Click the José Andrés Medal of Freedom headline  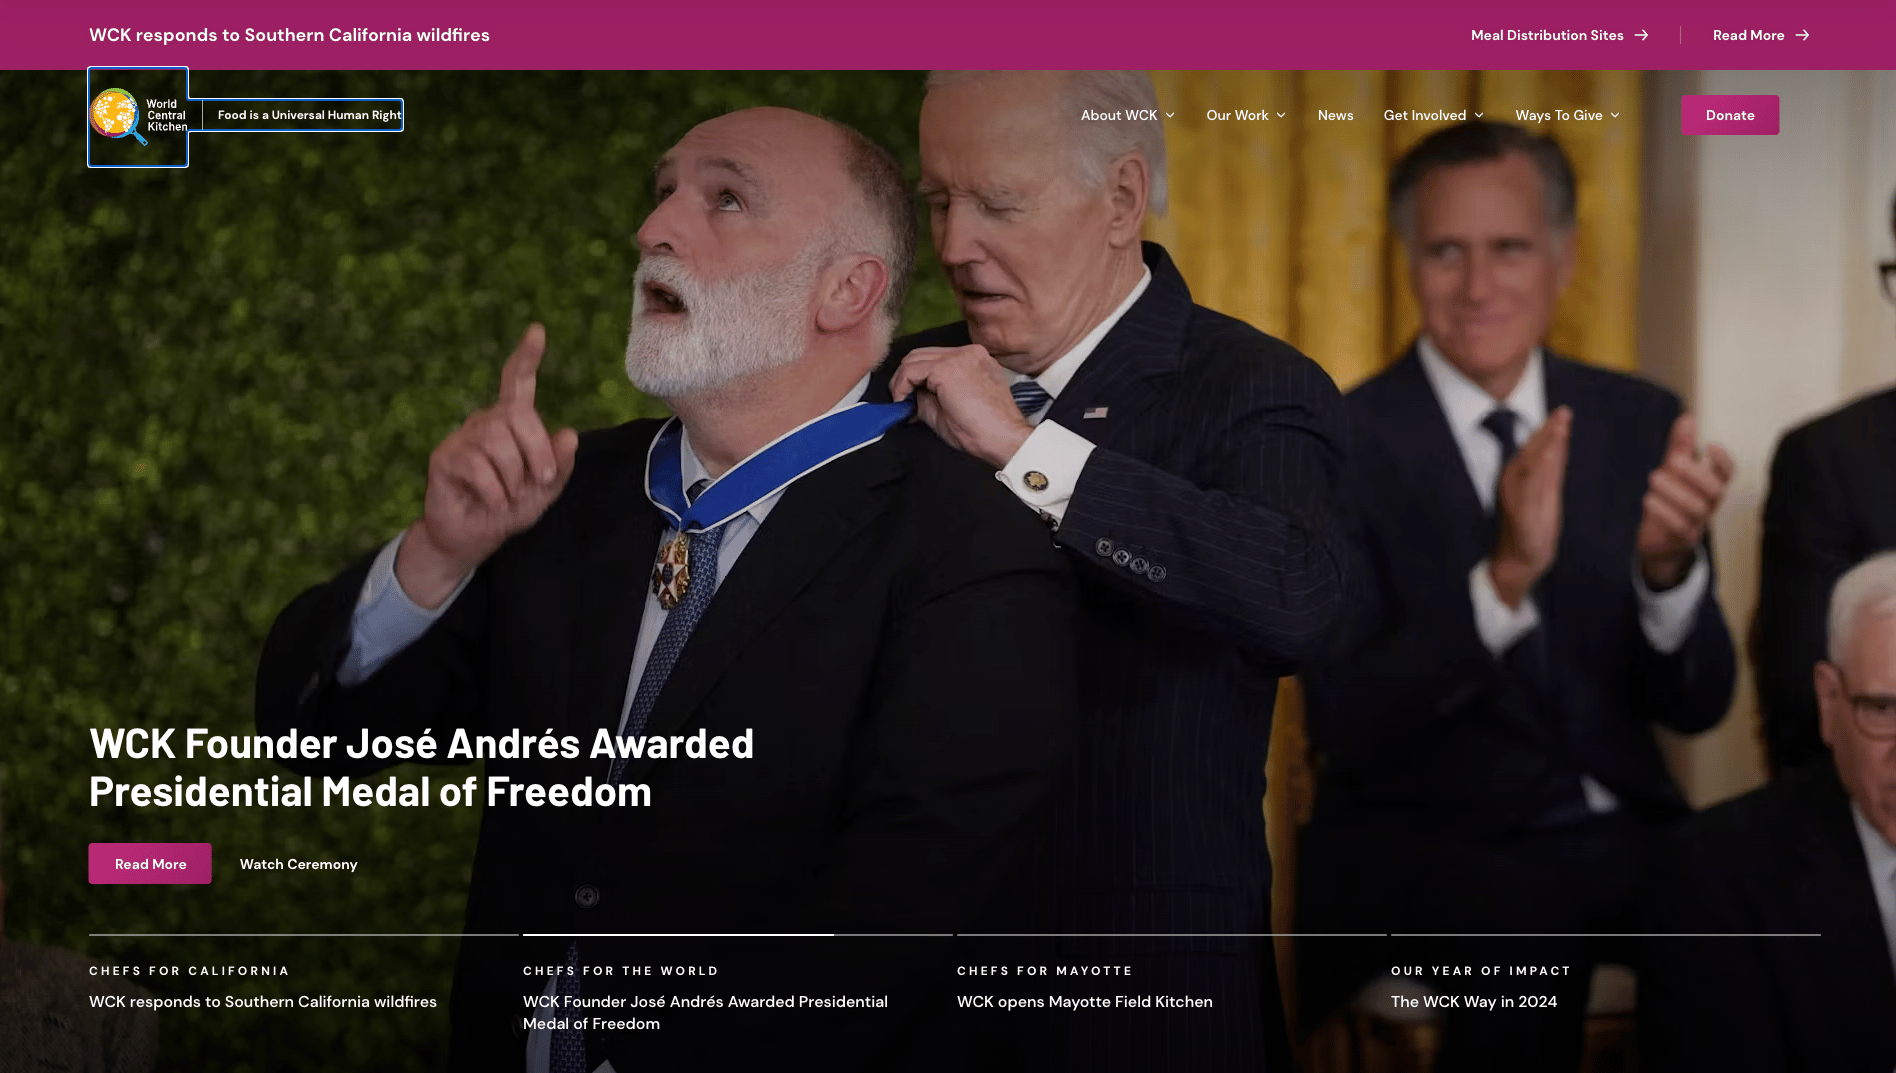421,768
